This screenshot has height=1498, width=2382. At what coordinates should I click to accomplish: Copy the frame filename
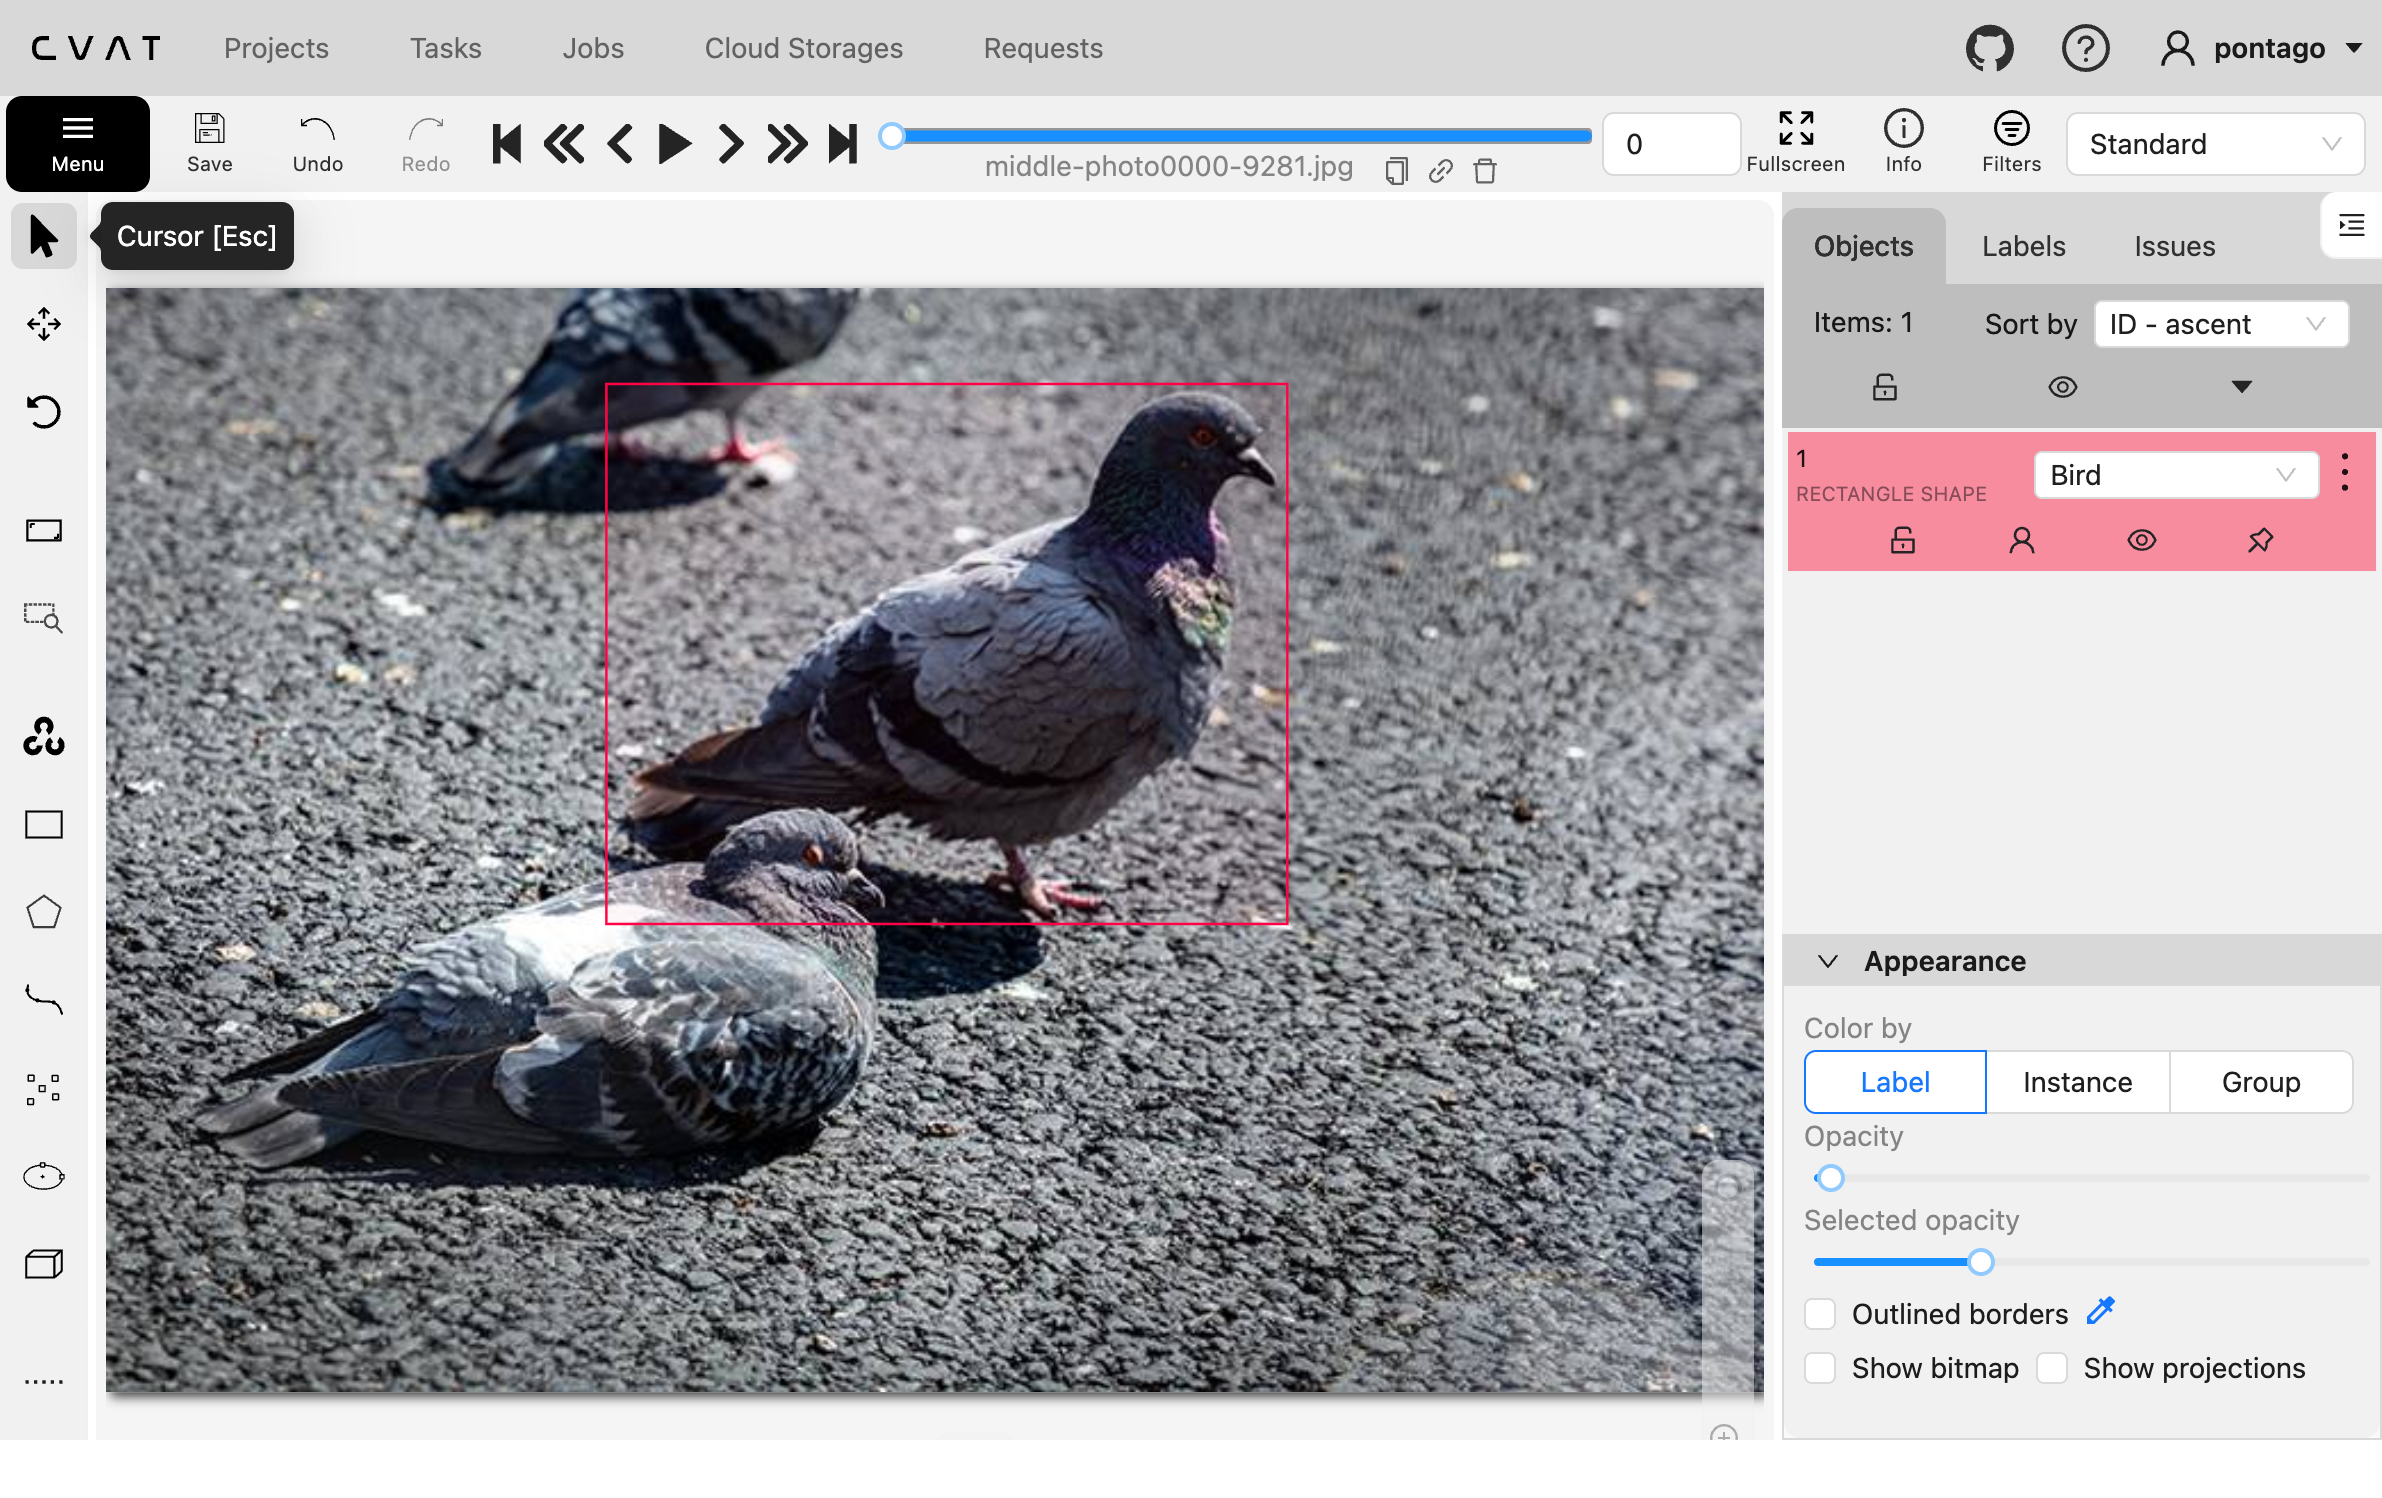[x=1396, y=171]
